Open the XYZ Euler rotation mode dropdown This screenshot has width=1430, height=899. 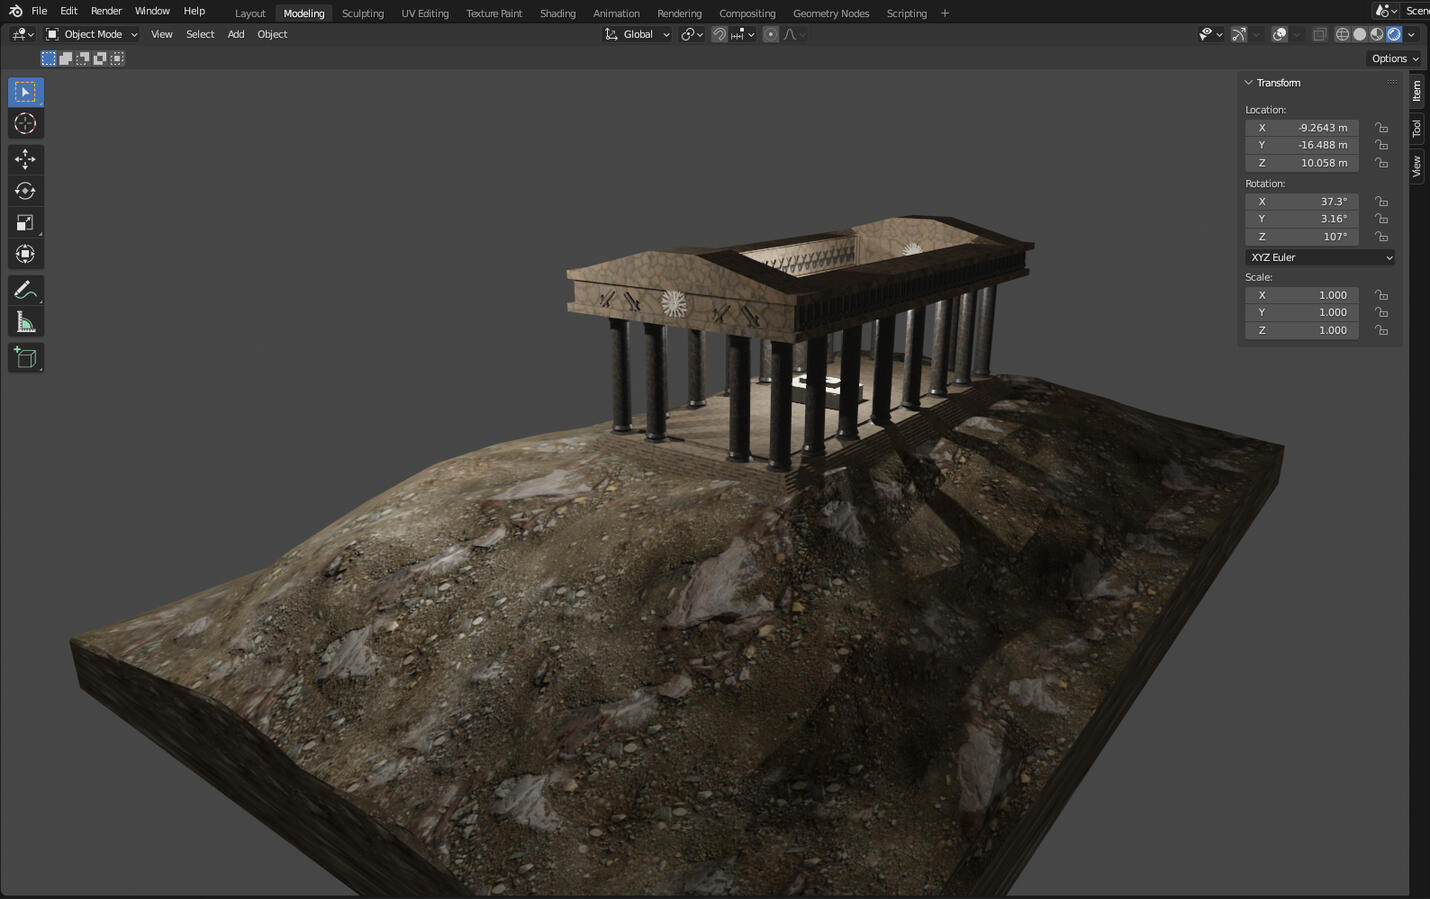[x=1320, y=257]
